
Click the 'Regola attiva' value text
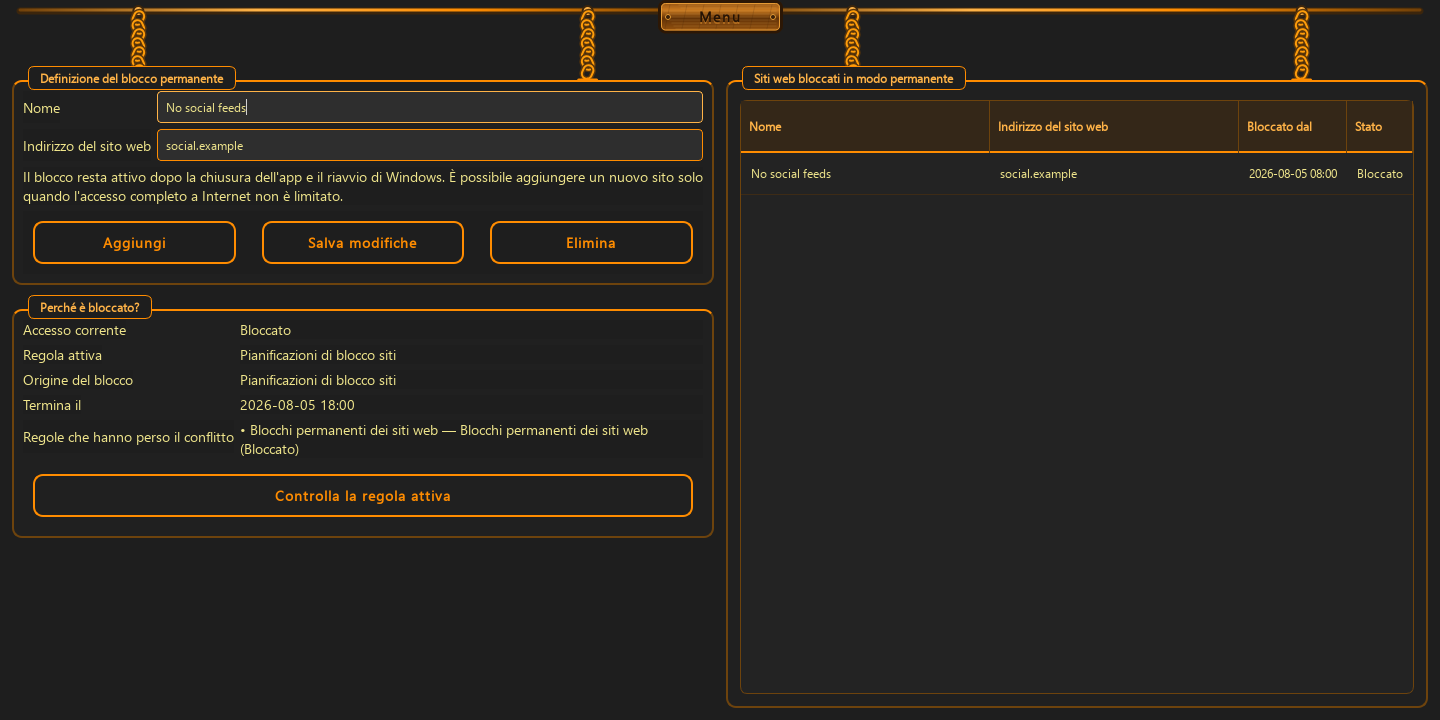pyautogui.click(x=318, y=355)
